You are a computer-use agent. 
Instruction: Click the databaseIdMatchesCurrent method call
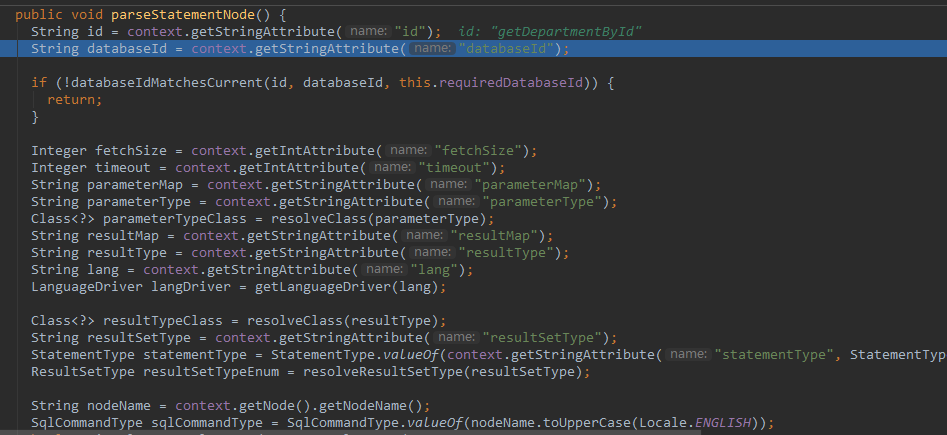[167, 83]
